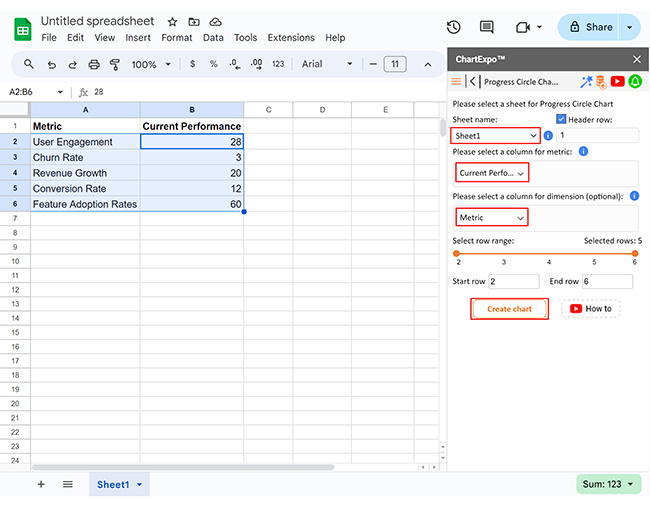Viewport: 650px width, 507px height.
Task: Add a new sheet with plus
Action: (41, 484)
